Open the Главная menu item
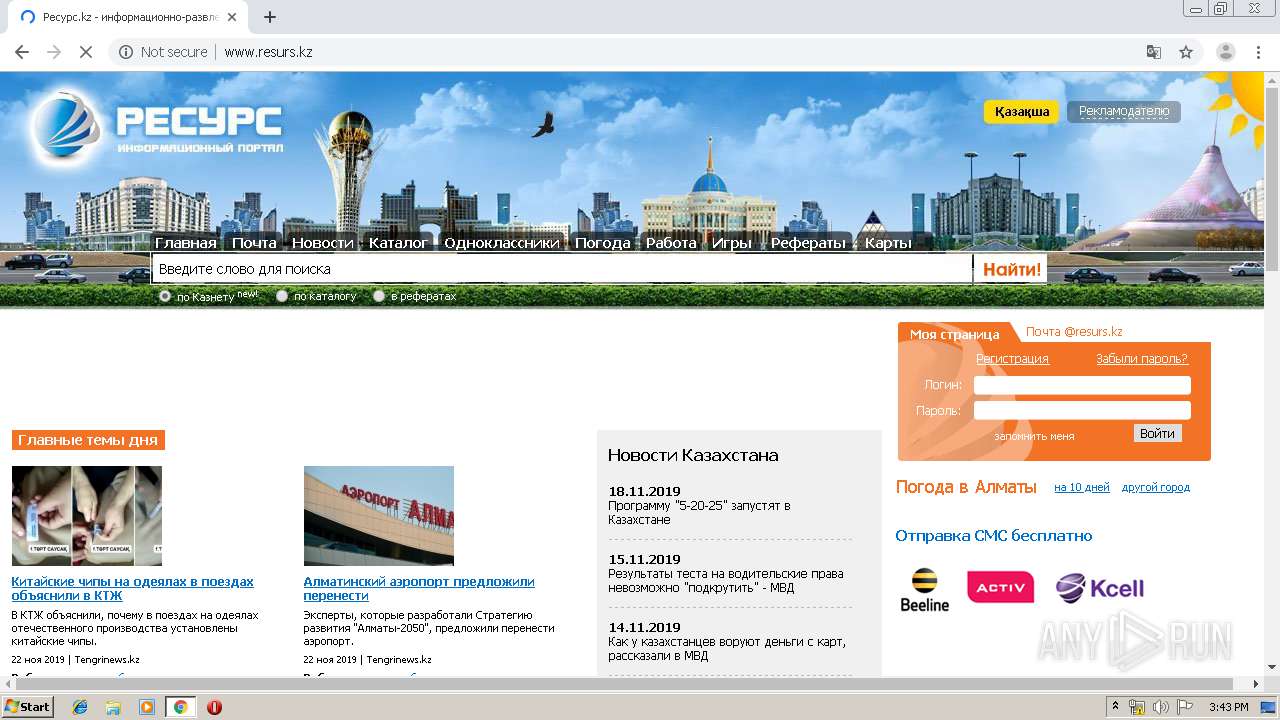The width and height of the screenshot is (1280, 720). pyautogui.click(x=185, y=243)
